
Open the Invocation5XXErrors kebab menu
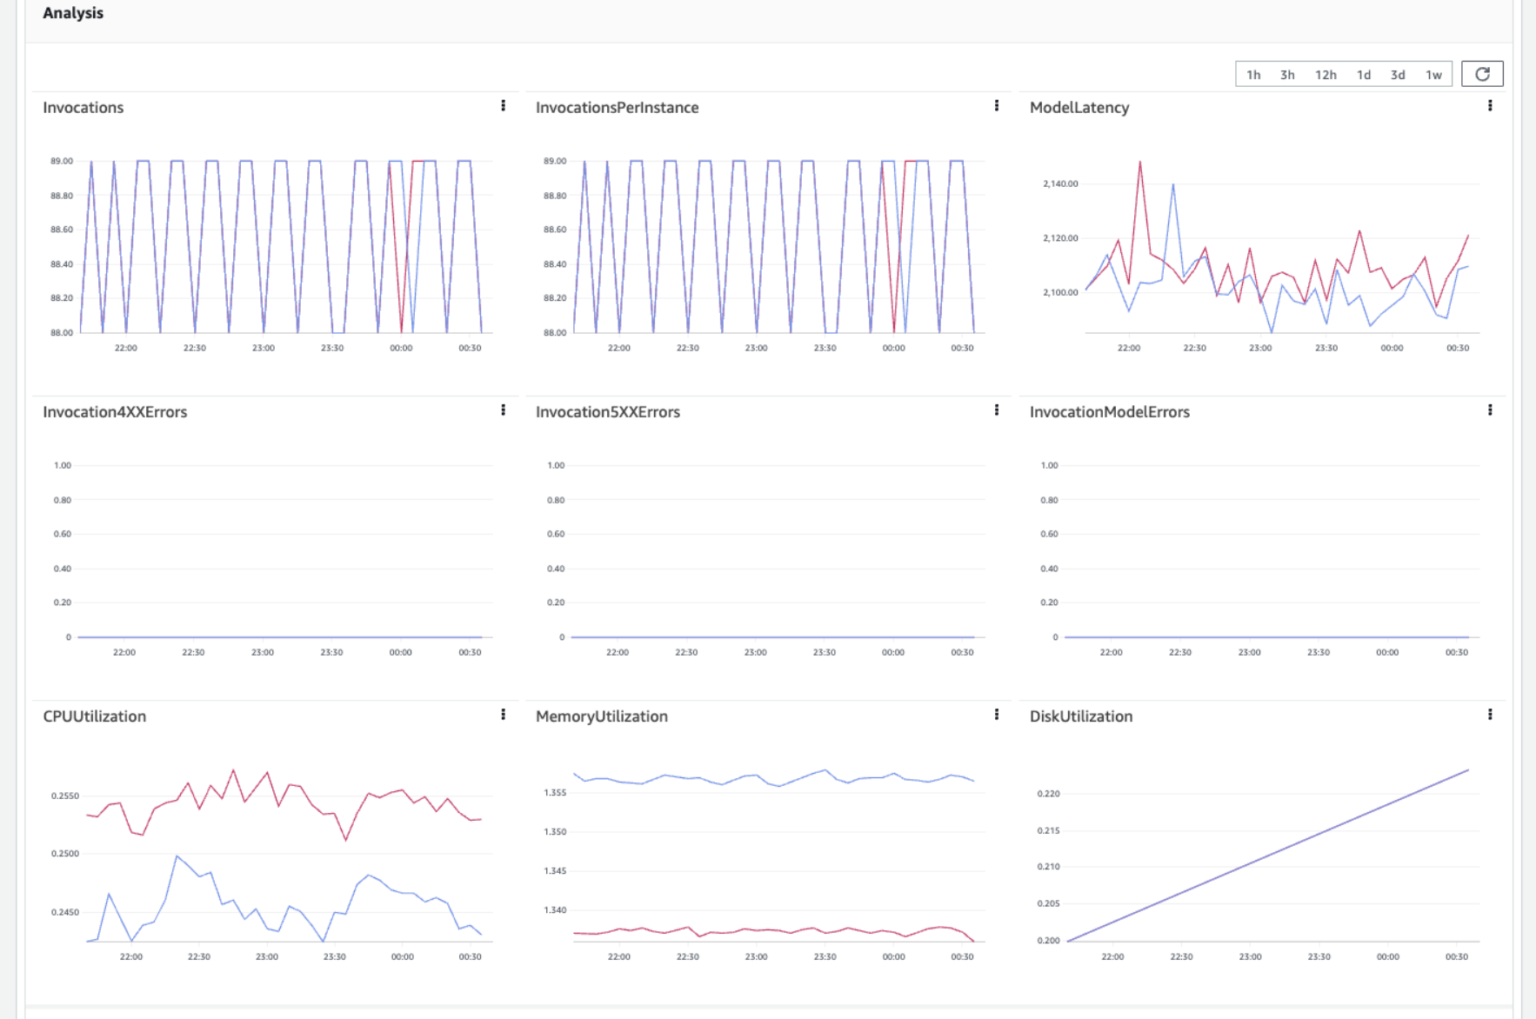996,410
